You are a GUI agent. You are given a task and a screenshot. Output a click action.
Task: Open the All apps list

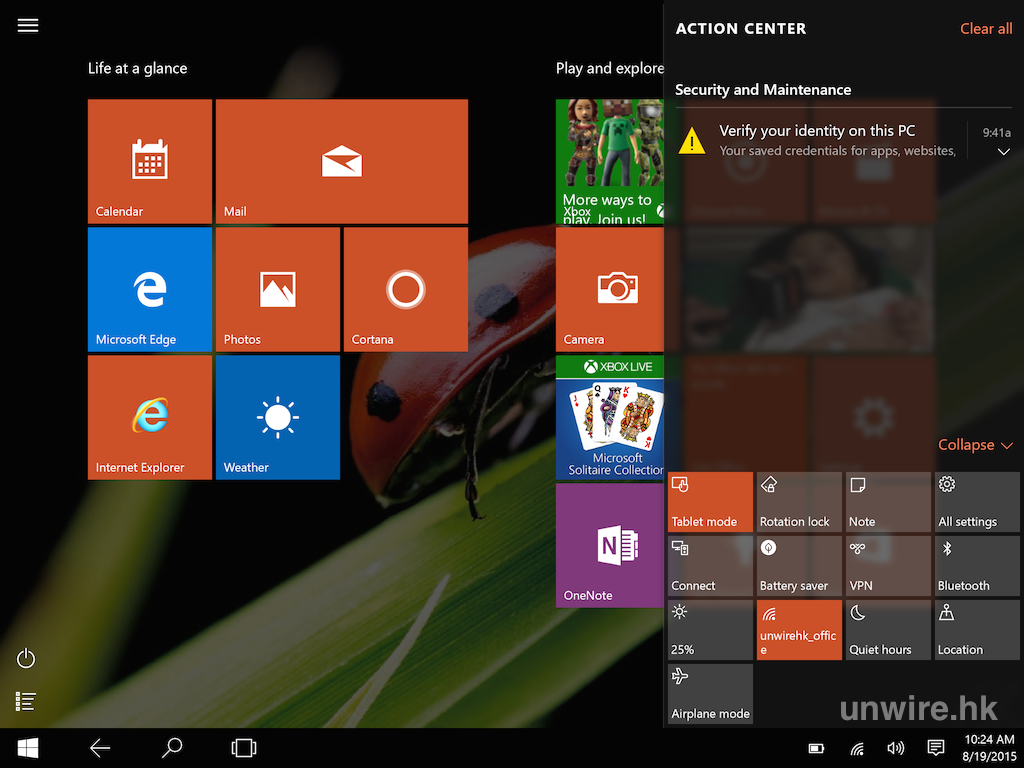[27, 702]
